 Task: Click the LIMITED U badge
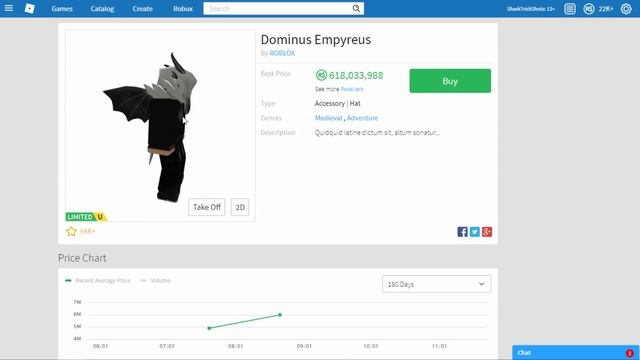click(86, 217)
